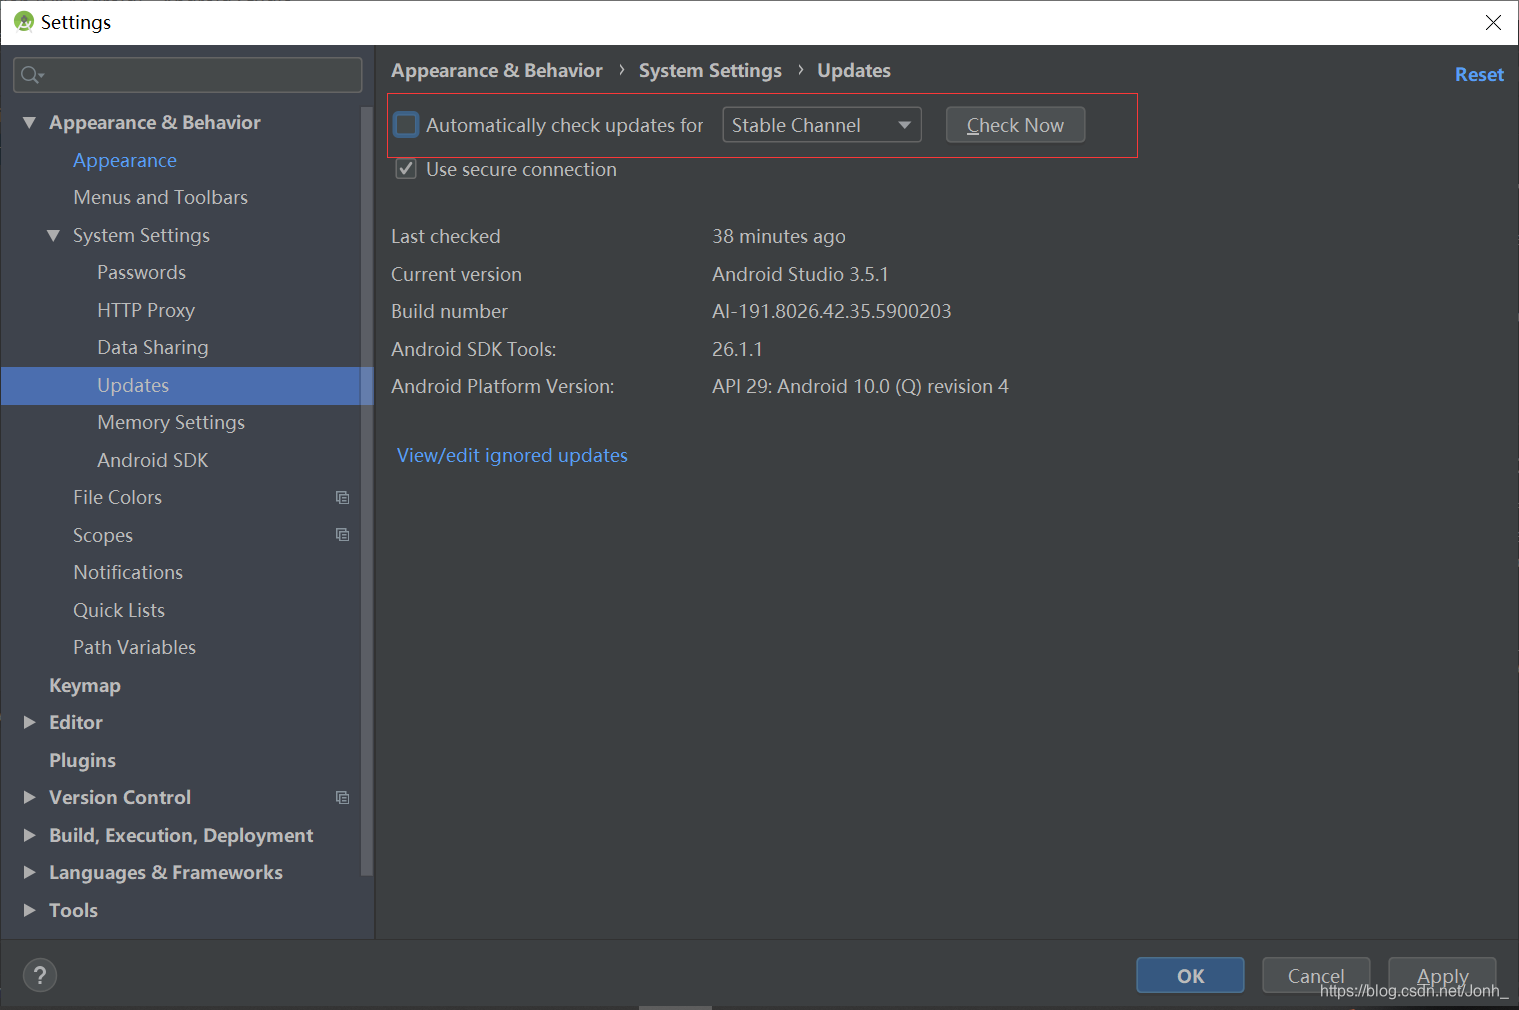The height and width of the screenshot is (1010, 1519).
Task: Expand the Tools section
Action: coord(29,910)
